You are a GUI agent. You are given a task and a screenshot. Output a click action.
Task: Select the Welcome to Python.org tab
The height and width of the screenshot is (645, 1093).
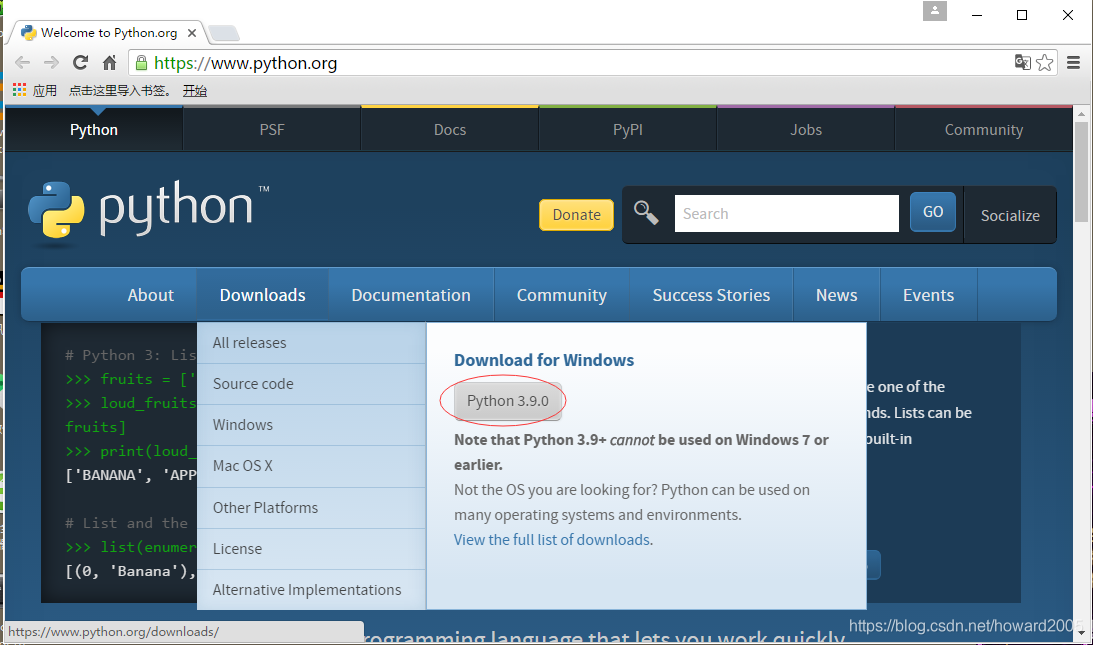pos(108,33)
